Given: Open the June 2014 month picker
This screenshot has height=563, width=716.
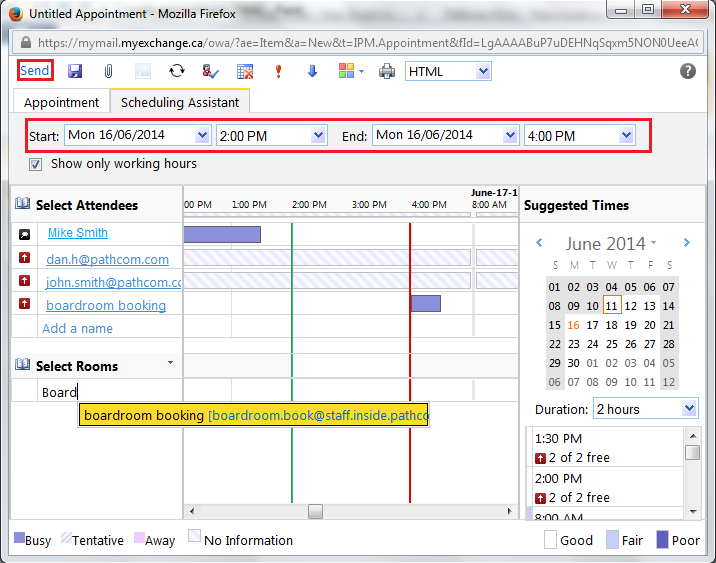Looking at the screenshot, I should coord(611,243).
